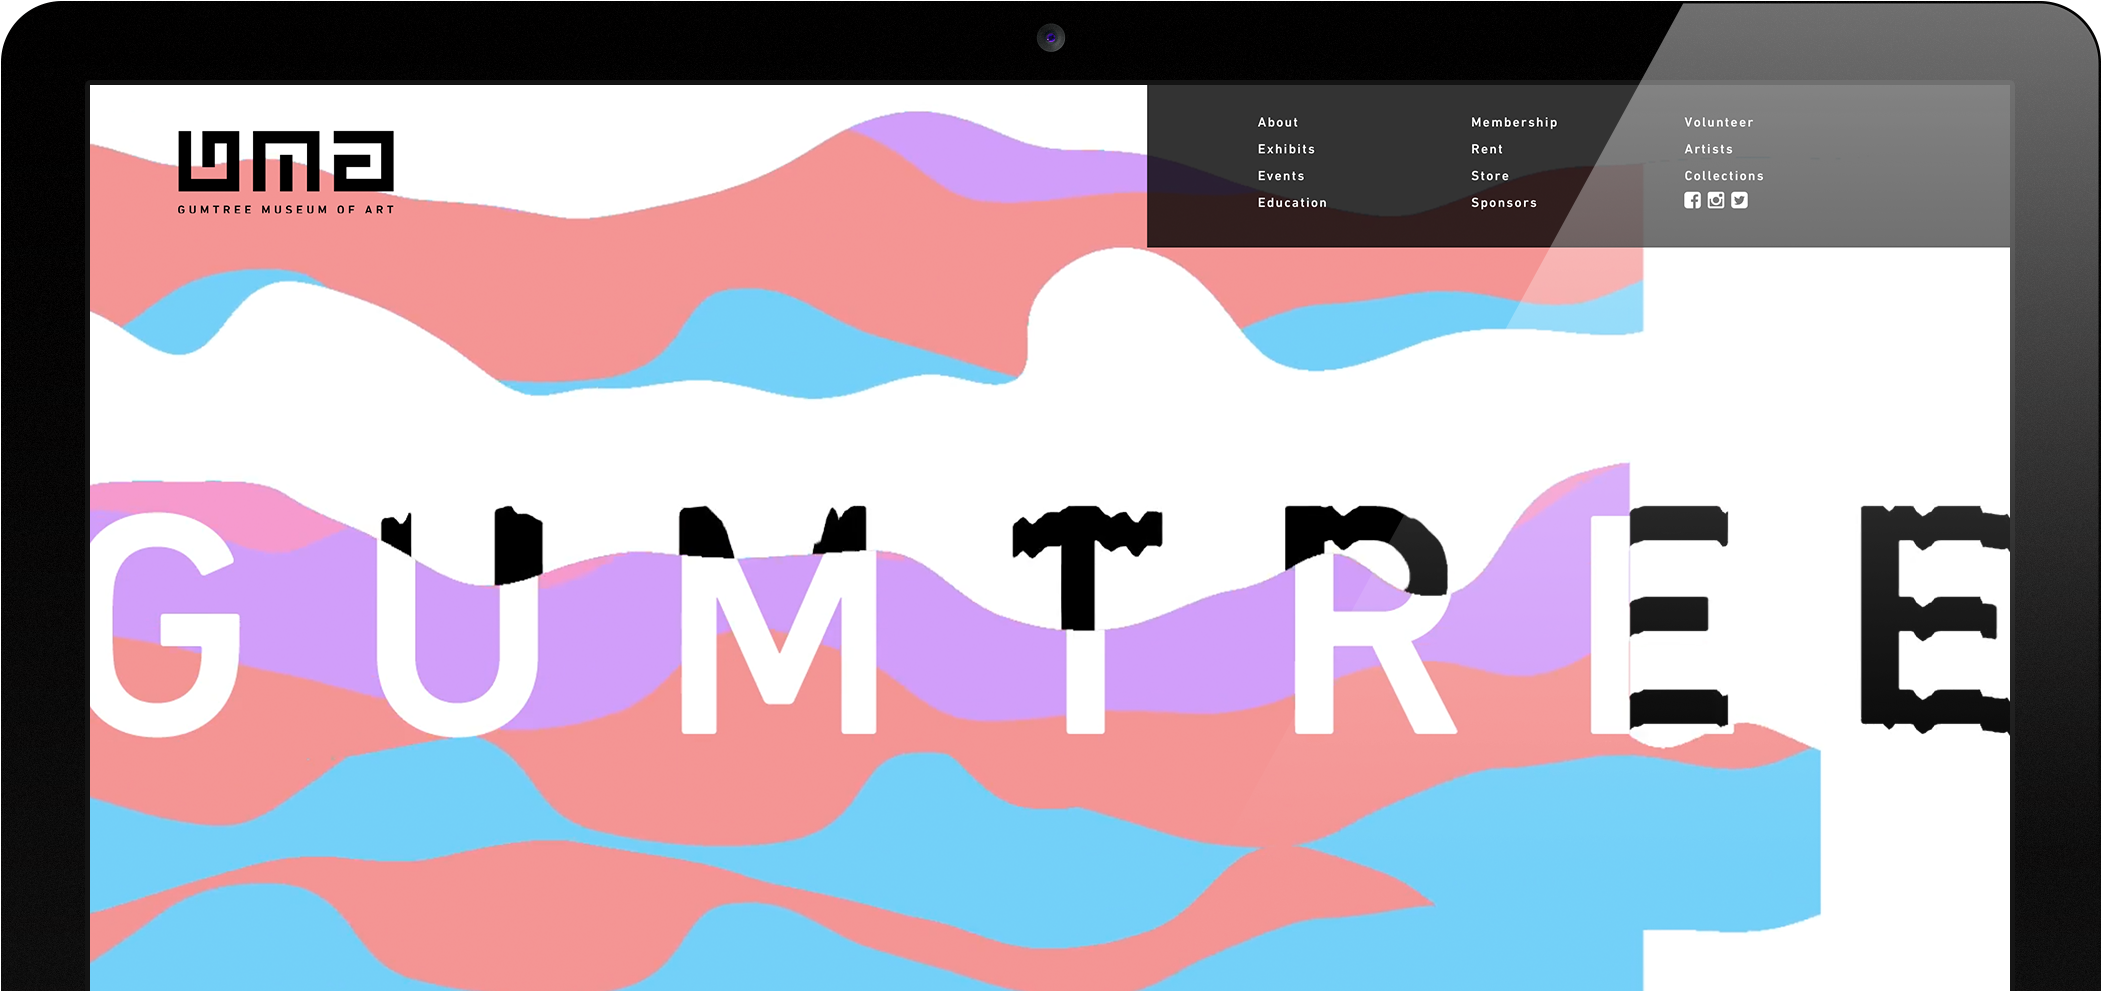Open the Twitter social icon
Image resolution: width=2101 pixels, height=991 pixels.
1740,200
